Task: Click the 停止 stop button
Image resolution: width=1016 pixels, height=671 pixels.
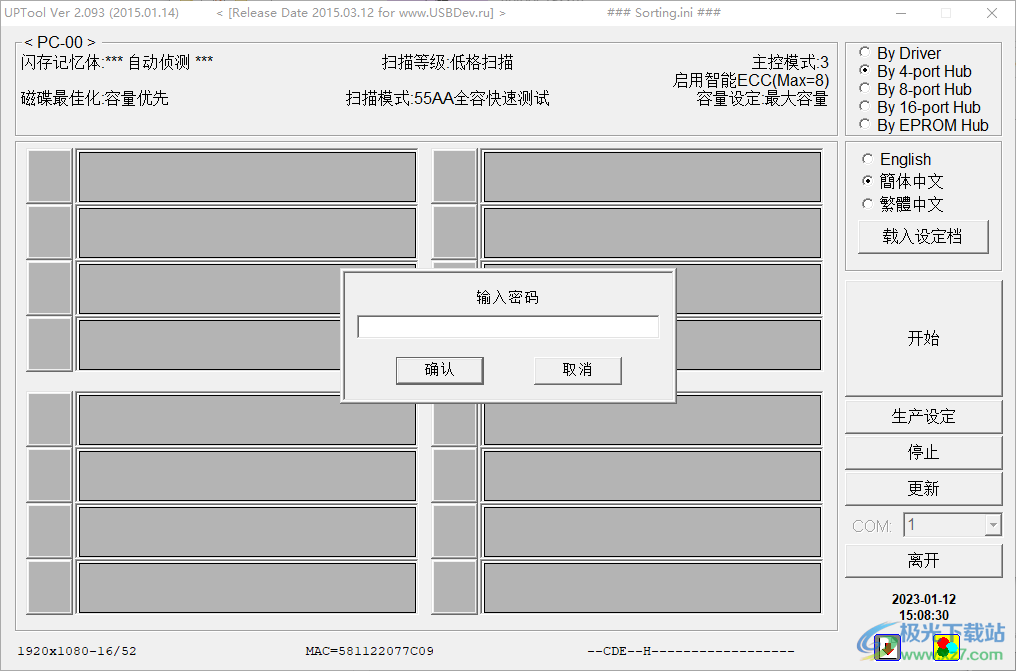Action: coord(923,452)
